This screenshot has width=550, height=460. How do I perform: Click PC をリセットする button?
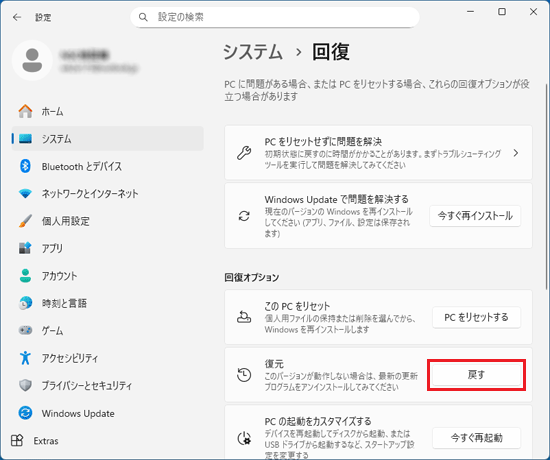point(476,317)
